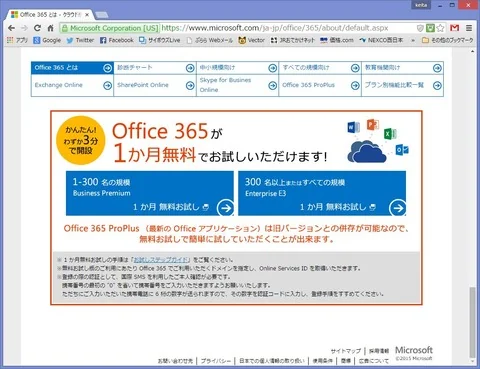Reload the page with the refresh icon
Image resolution: width=480 pixels, height=369 pixels.
pos(37,28)
